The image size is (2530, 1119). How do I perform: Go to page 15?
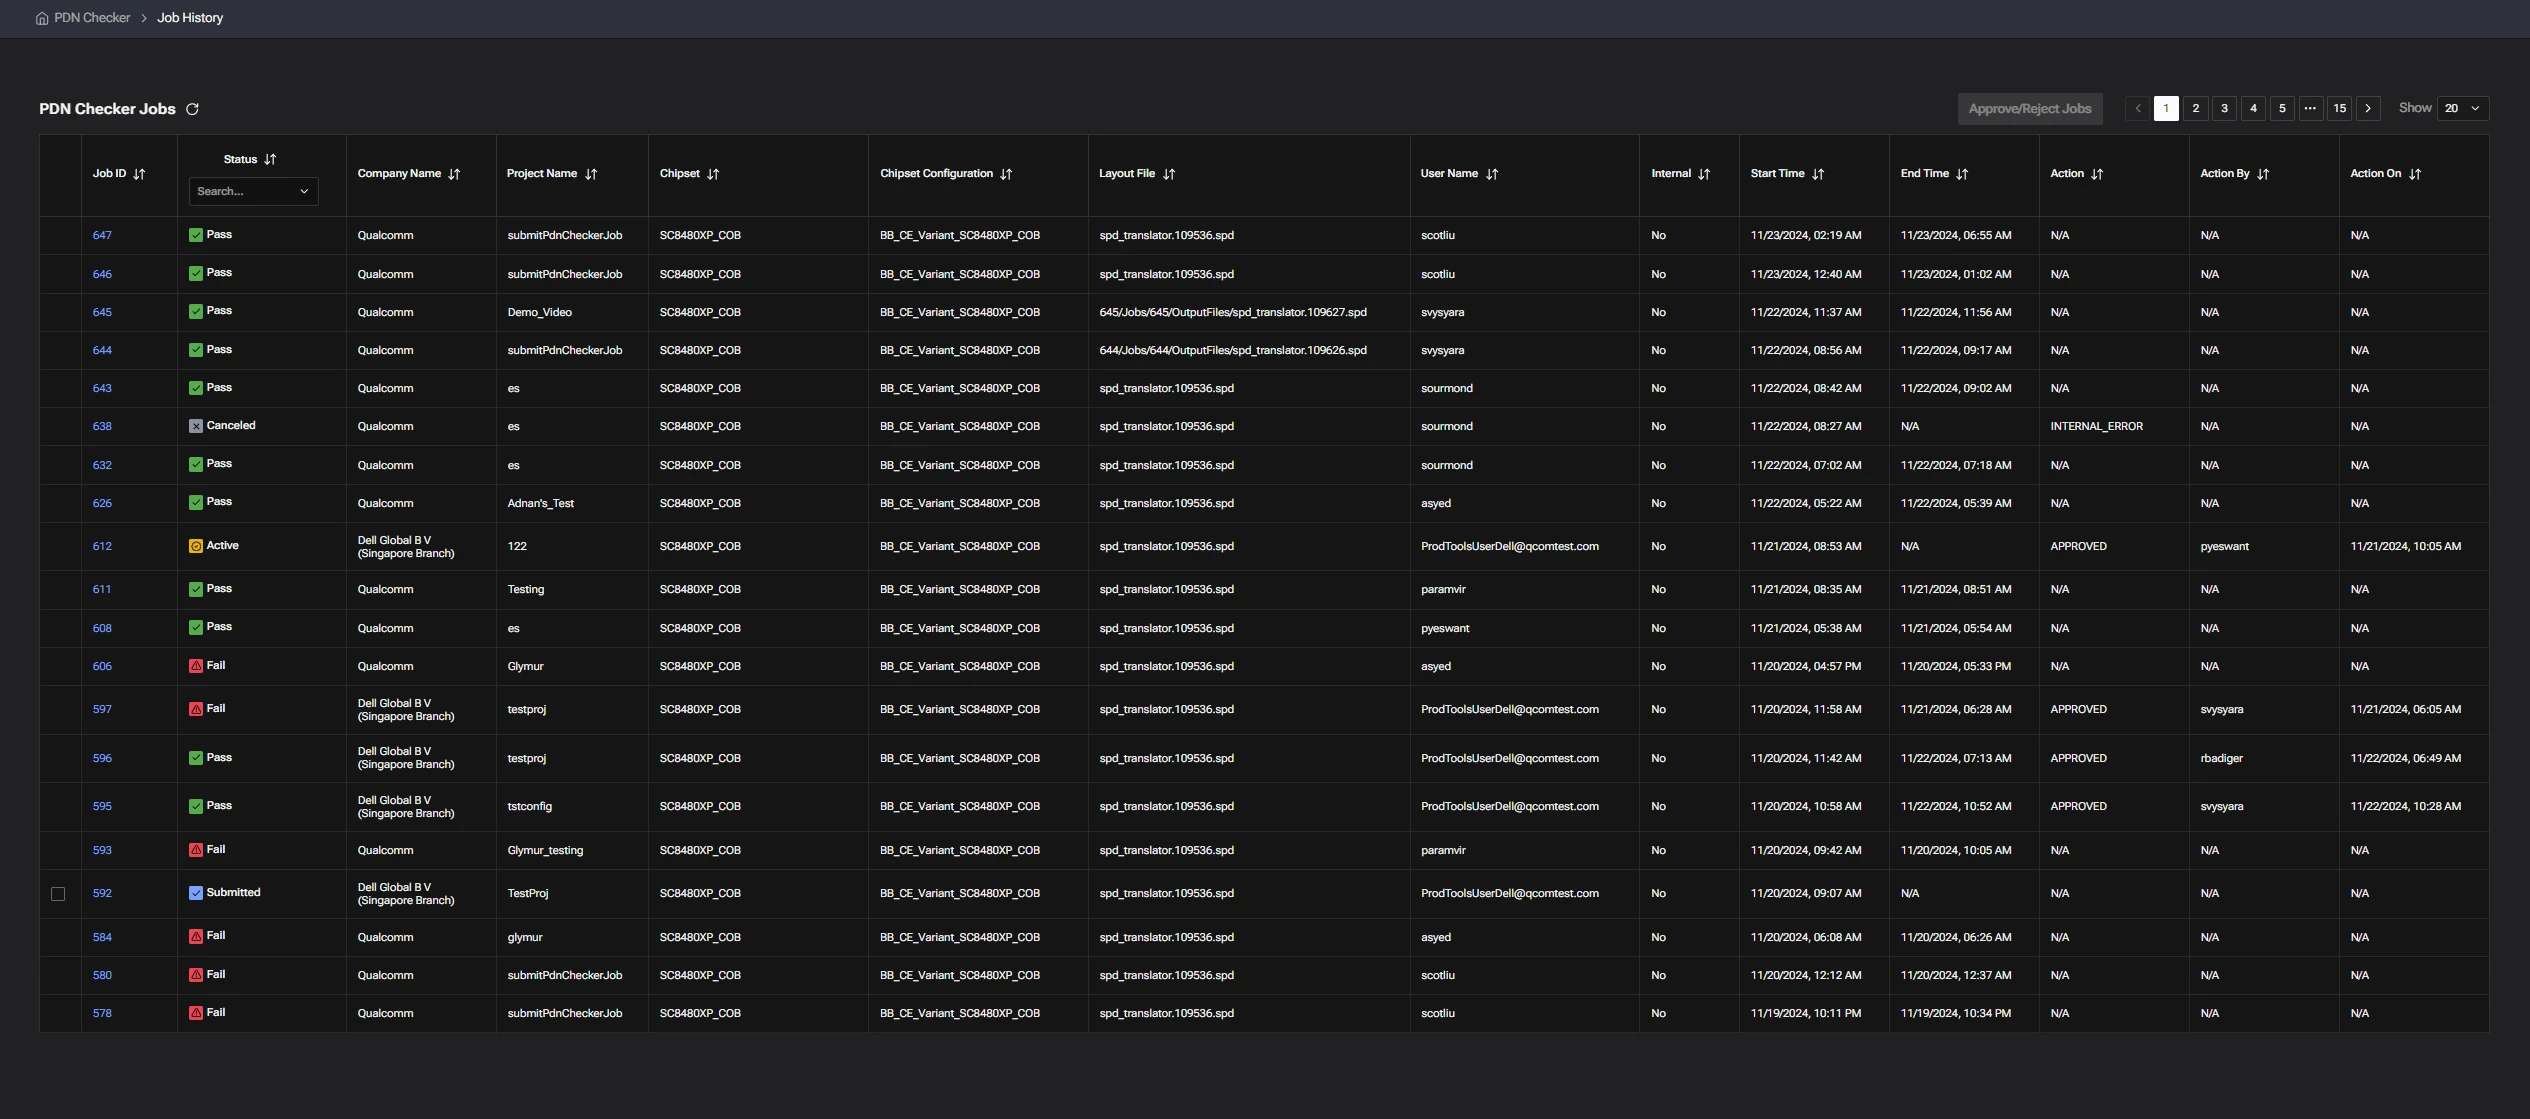(2339, 108)
